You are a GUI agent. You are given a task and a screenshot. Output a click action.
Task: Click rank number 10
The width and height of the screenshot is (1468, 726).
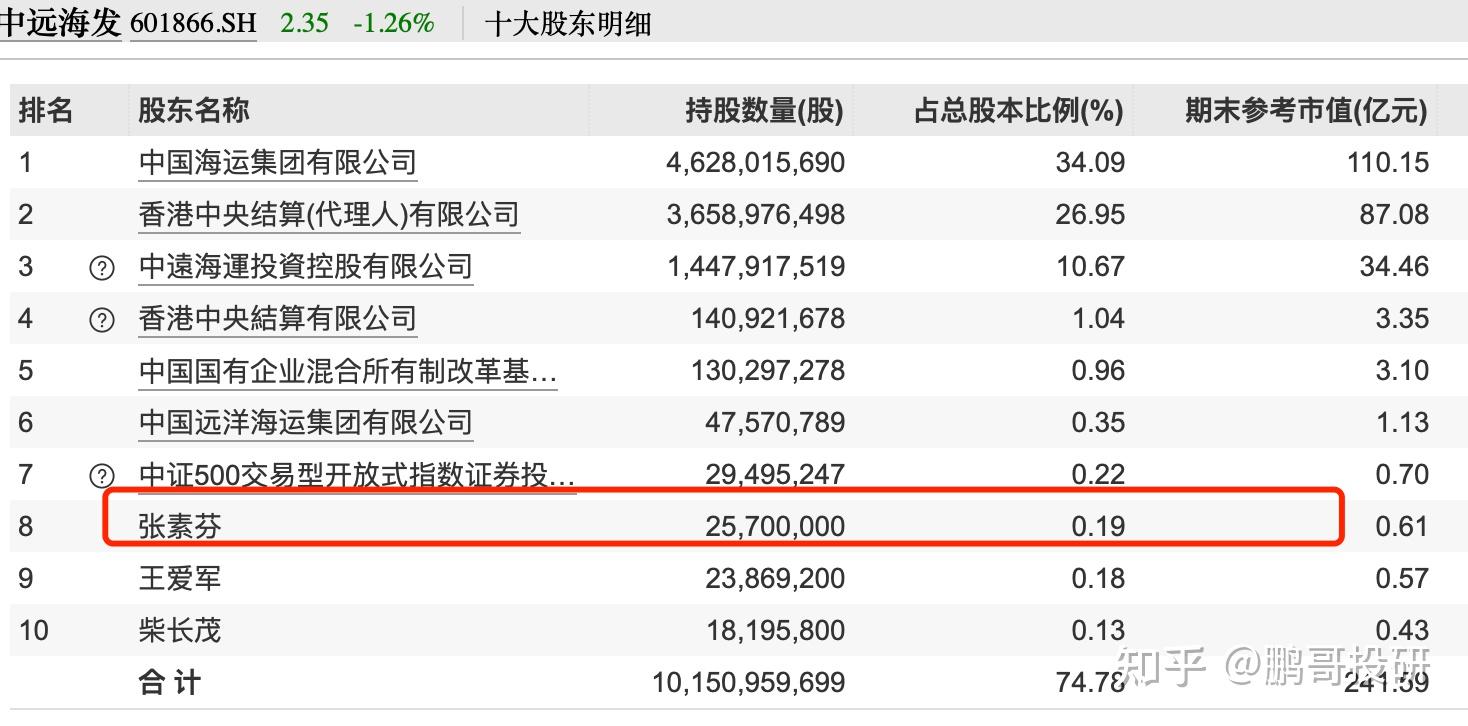(x=34, y=631)
